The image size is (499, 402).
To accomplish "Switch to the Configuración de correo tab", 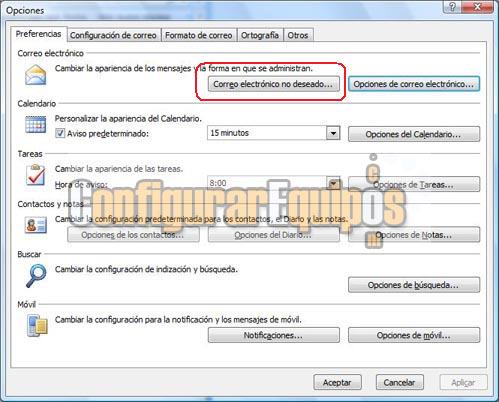I will tap(113, 35).
